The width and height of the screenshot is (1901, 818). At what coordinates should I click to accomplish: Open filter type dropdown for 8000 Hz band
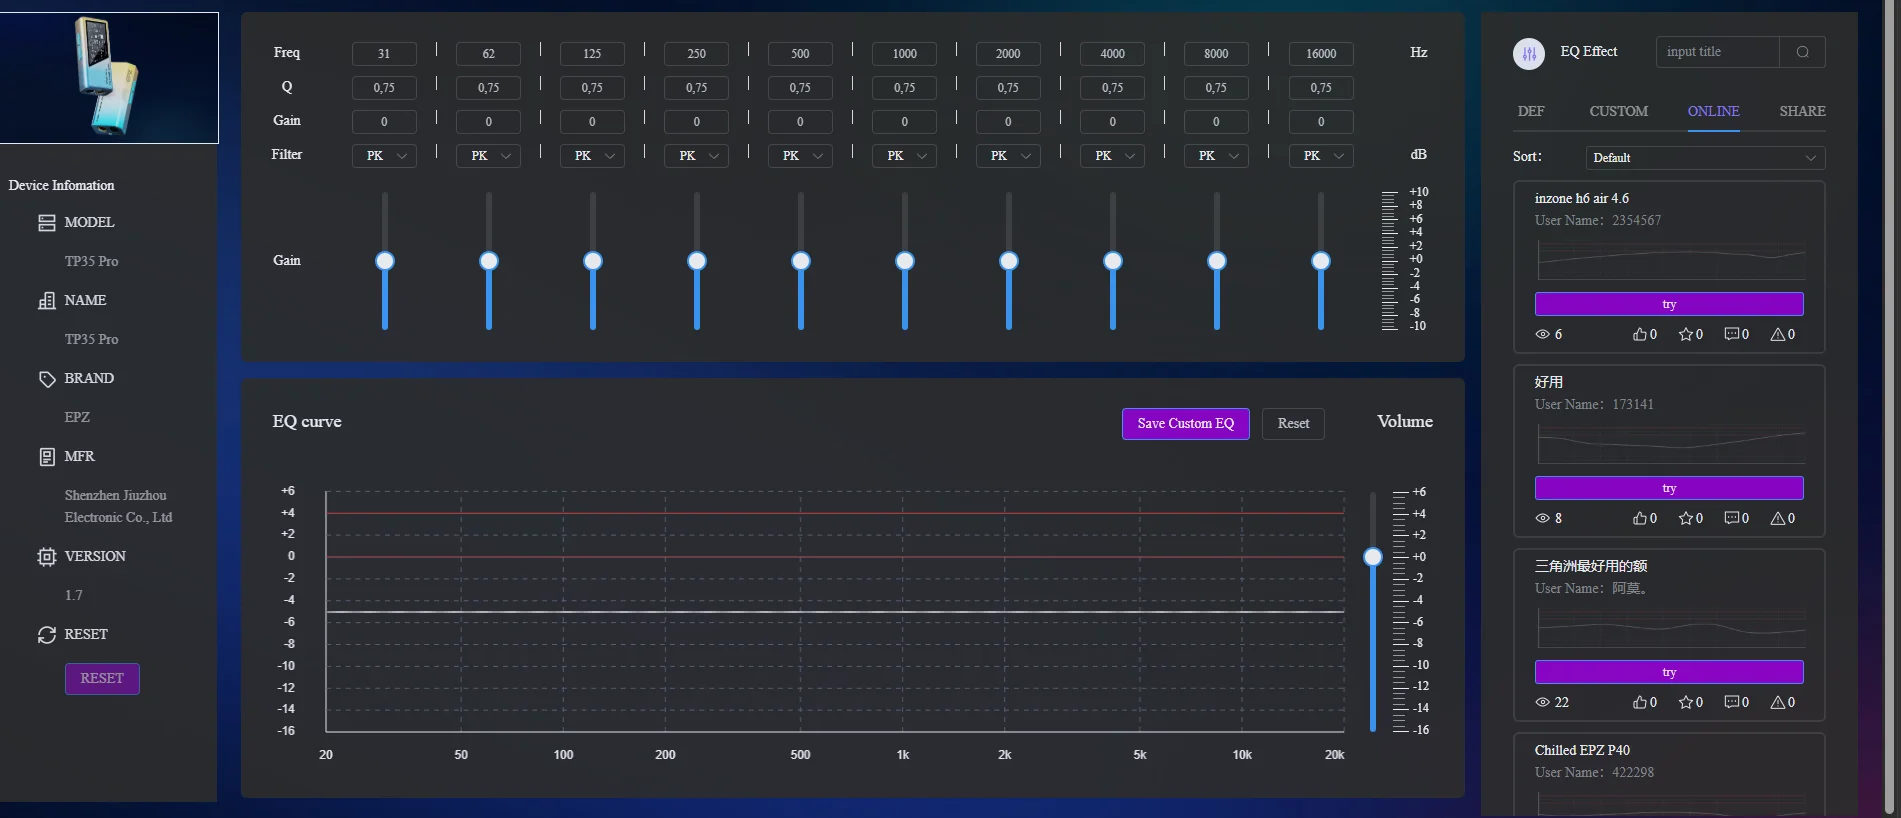tap(1216, 156)
